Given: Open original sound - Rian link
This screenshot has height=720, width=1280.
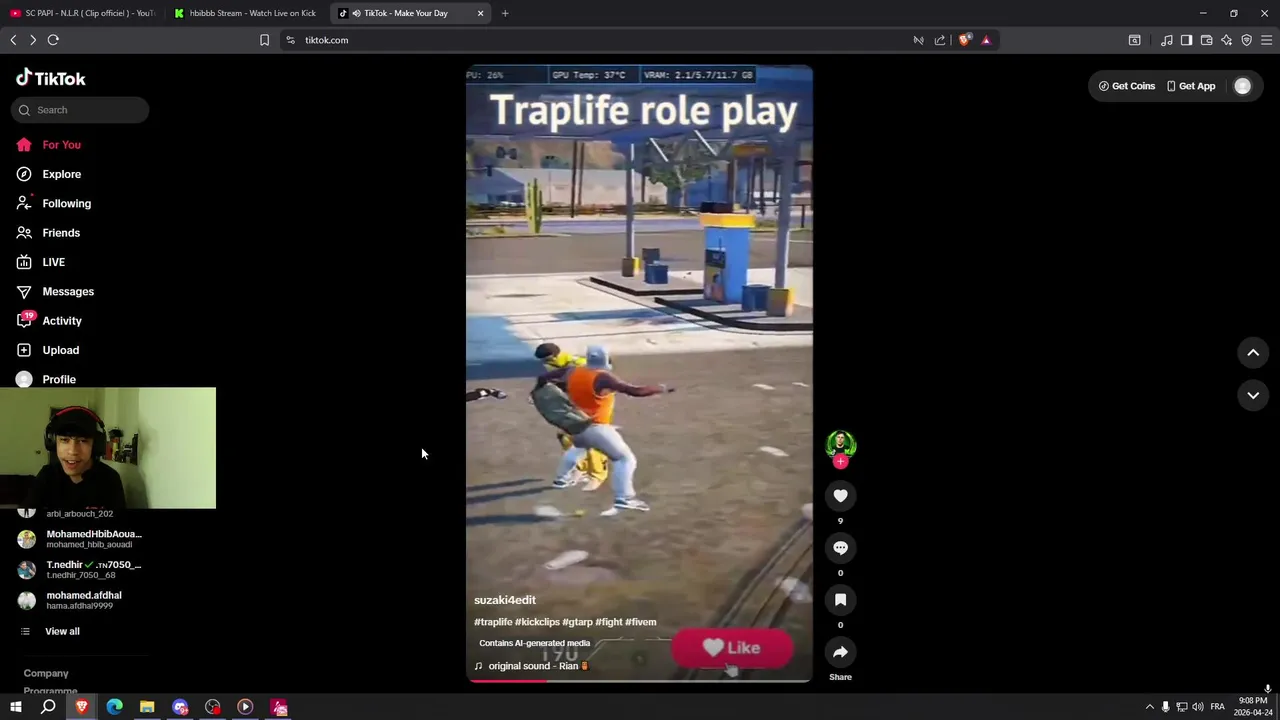Looking at the screenshot, I should coord(533,666).
